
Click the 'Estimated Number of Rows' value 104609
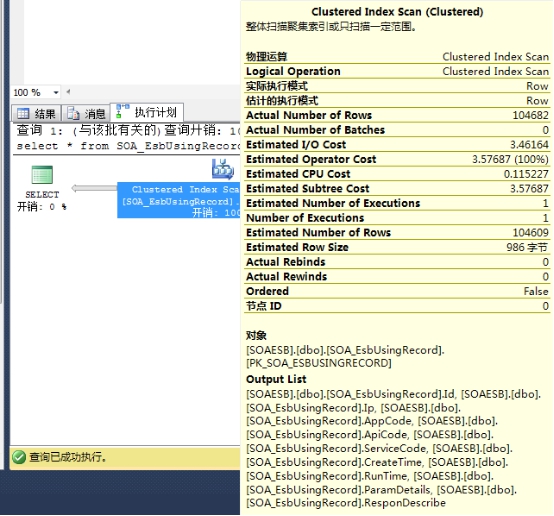tap(530, 233)
